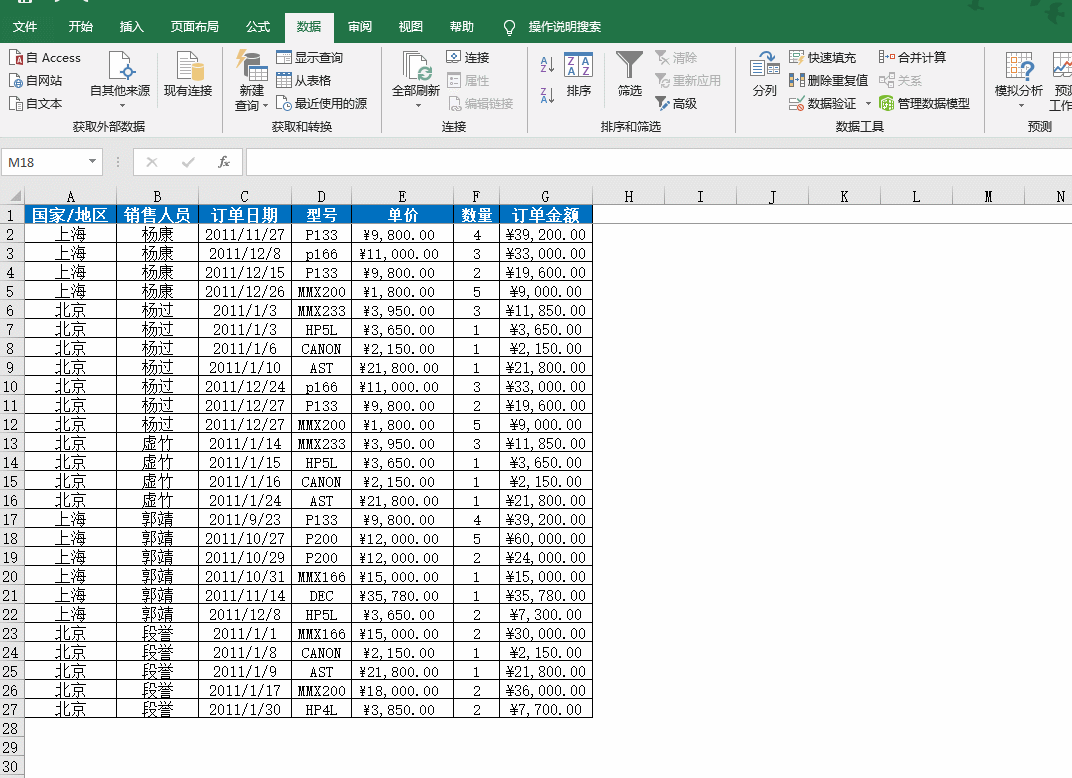Expand From Other Sources (自其他来源) dropdown
1072x778 pixels.
[x=120, y=105]
